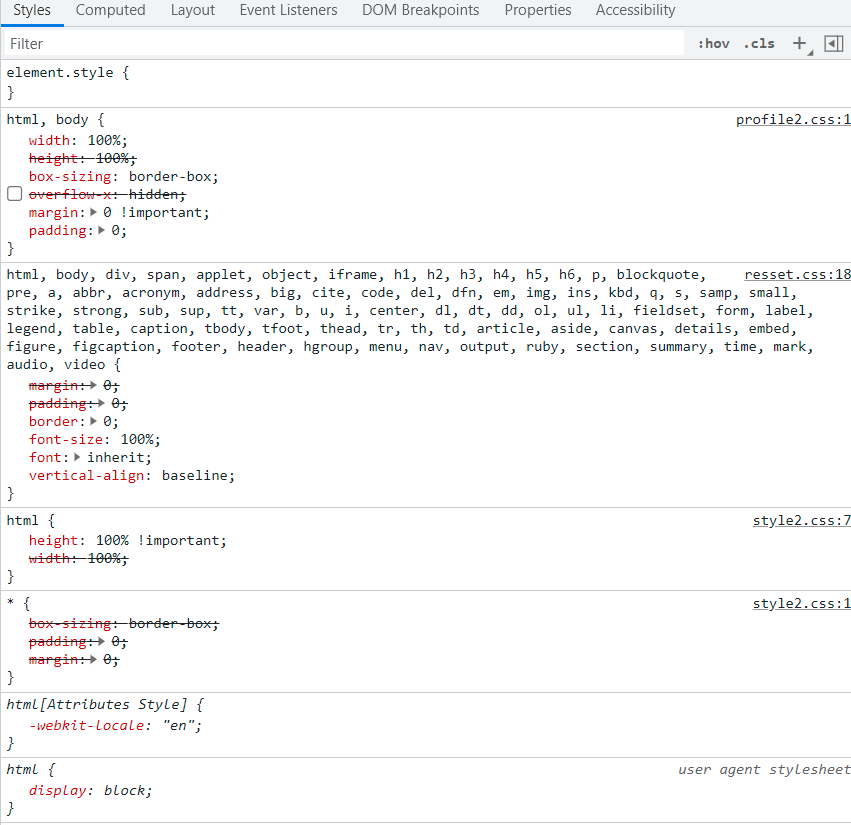The image size is (851, 825).
Task: Click height: 100% !important declaration
Action: click(128, 541)
